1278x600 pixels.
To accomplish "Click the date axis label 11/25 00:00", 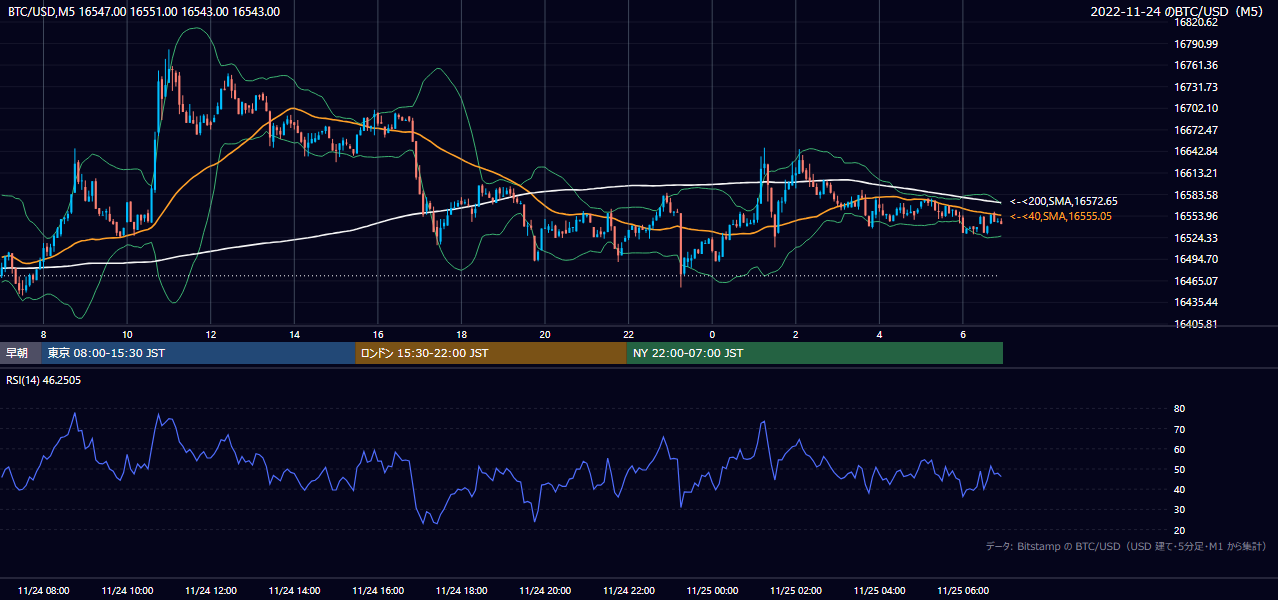I will pyautogui.click(x=712, y=590).
